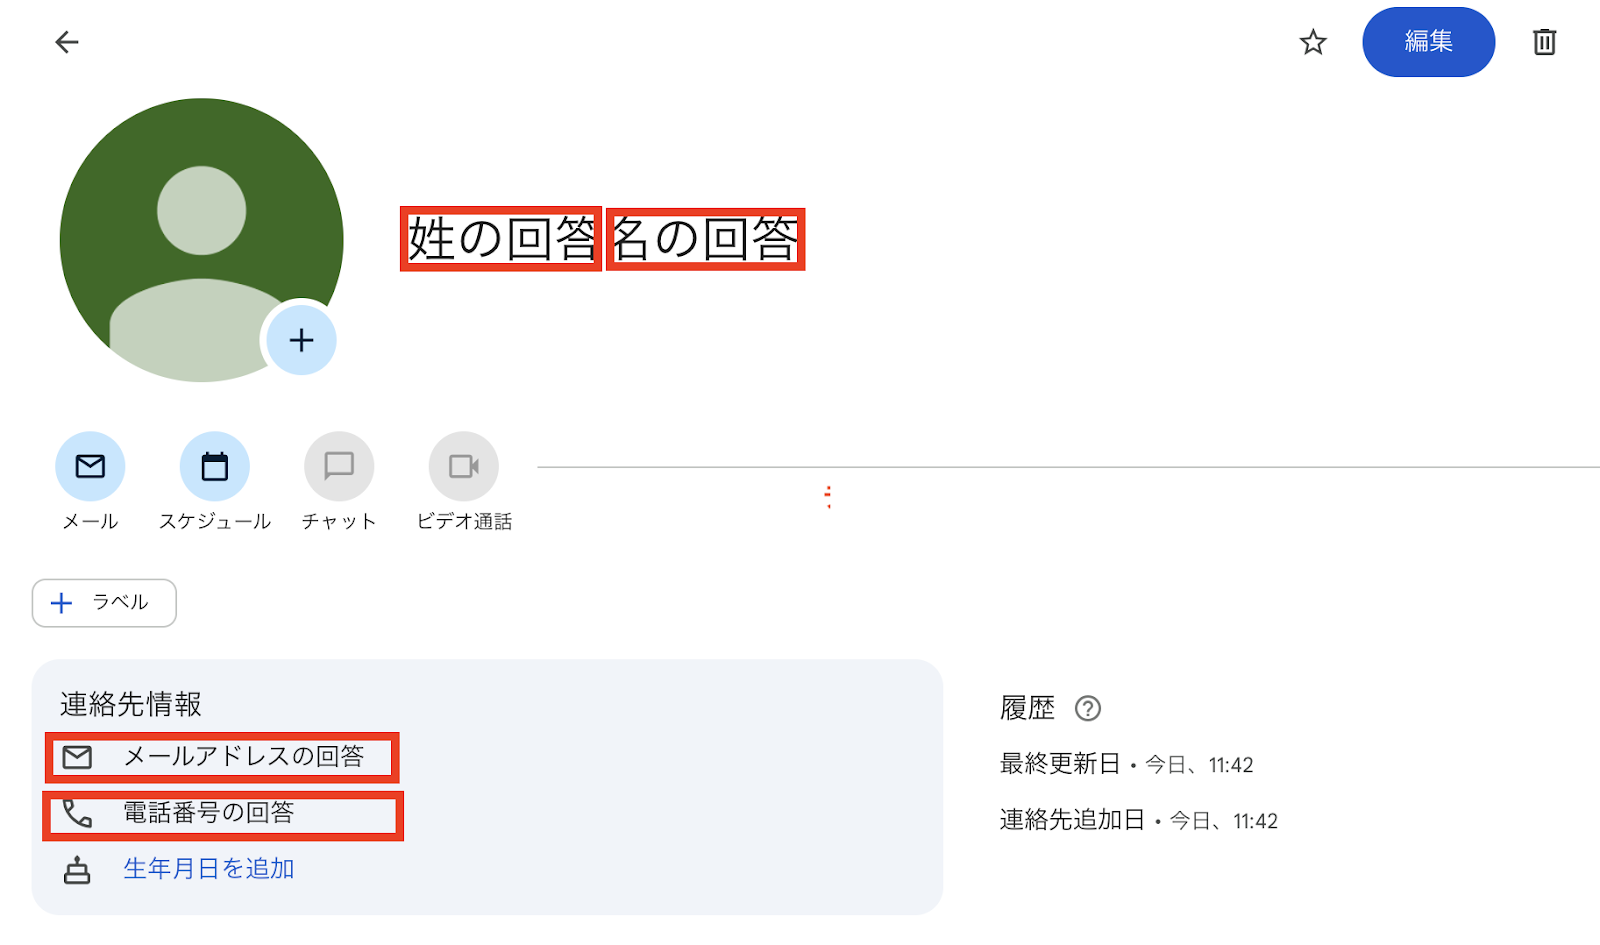
Task: Select the 電話番号の回答 phone row
Action: tap(222, 815)
